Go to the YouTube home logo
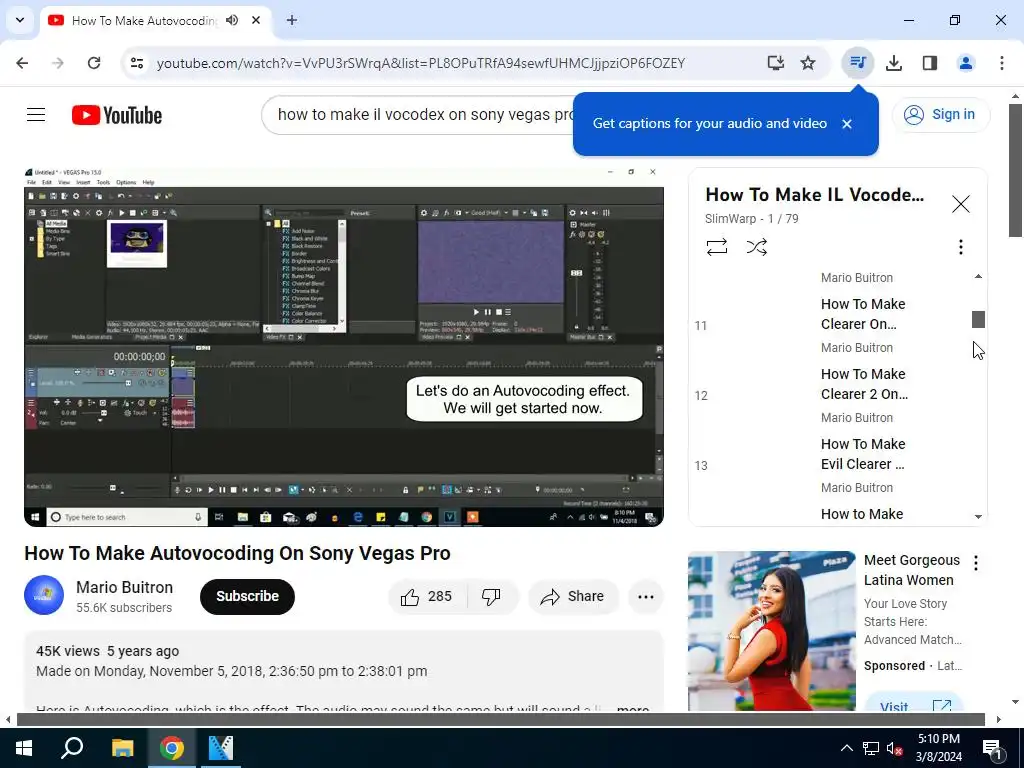Screen dimensions: 1024x768 point(117,115)
